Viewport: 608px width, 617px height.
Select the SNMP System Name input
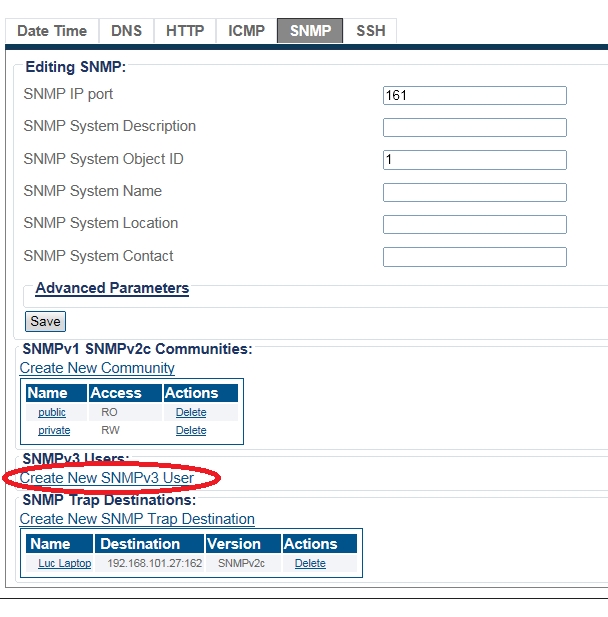[474, 193]
